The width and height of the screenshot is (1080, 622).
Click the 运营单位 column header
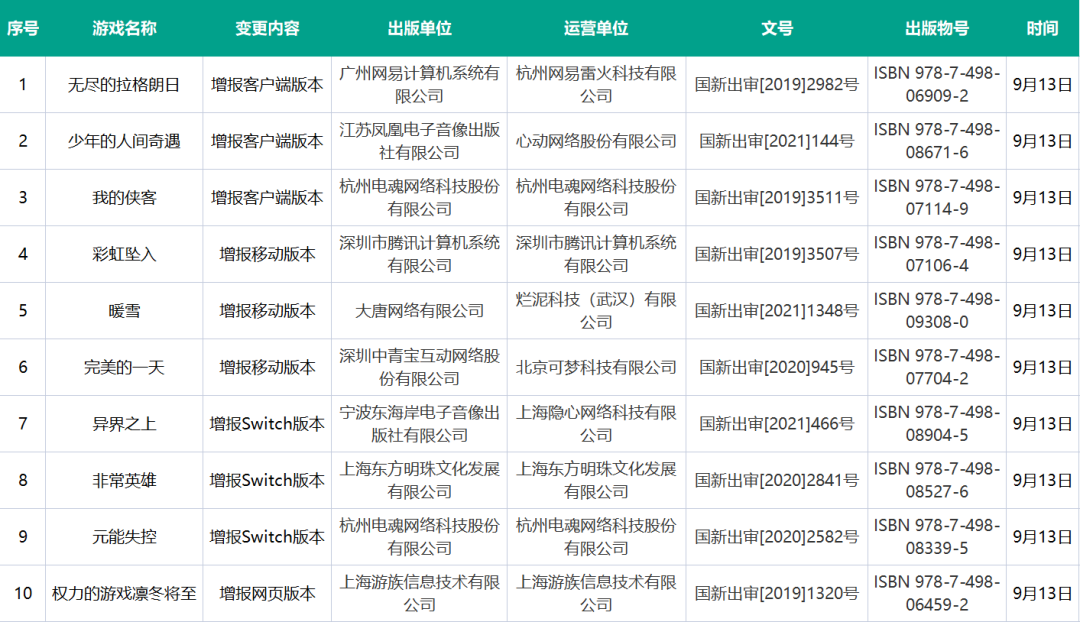click(597, 29)
